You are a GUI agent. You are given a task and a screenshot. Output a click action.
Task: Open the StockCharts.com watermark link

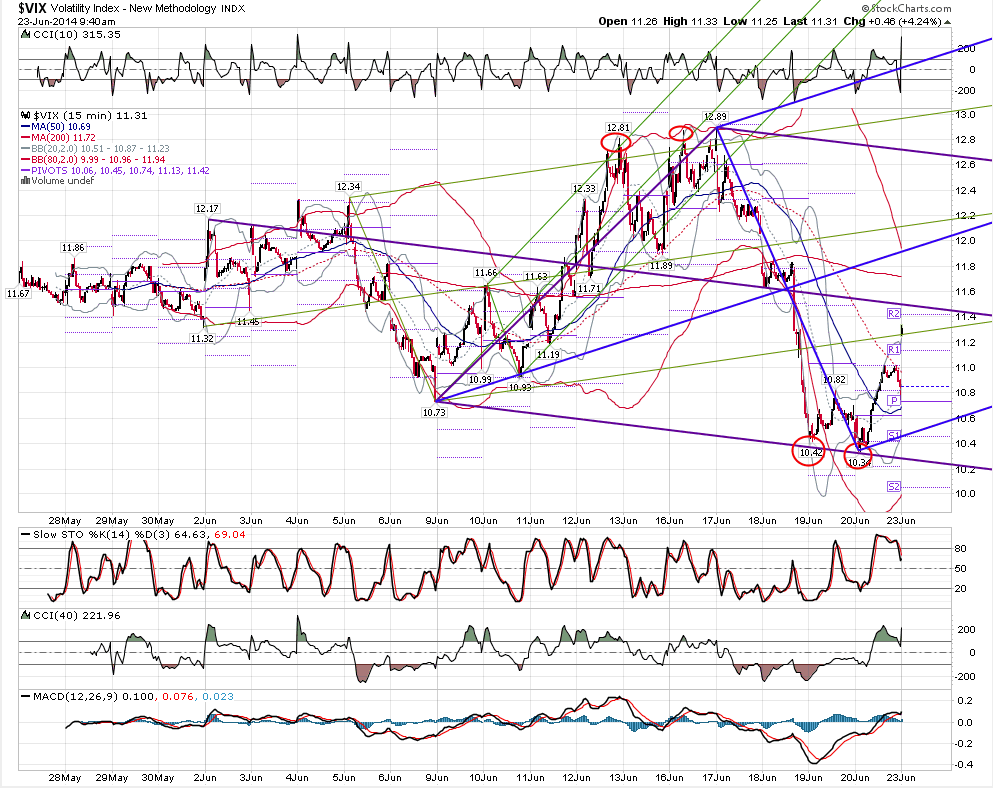(907, 8)
